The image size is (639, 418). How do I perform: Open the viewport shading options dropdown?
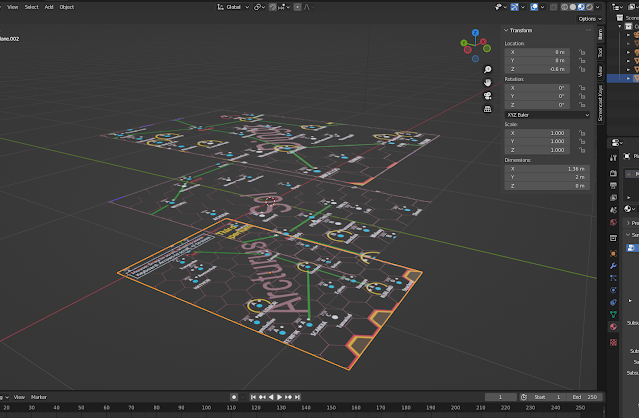pyautogui.click(x=598, y=7)
